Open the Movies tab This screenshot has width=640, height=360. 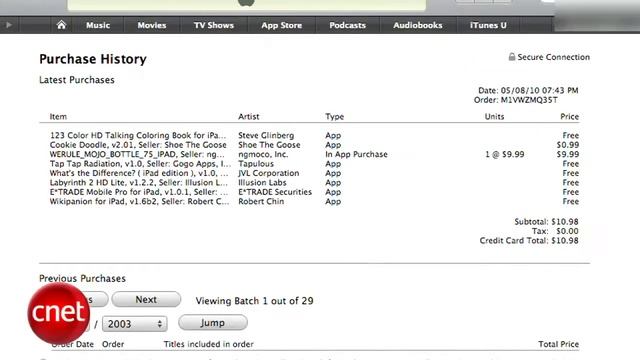pyautogui.click(x=152, y=25)
